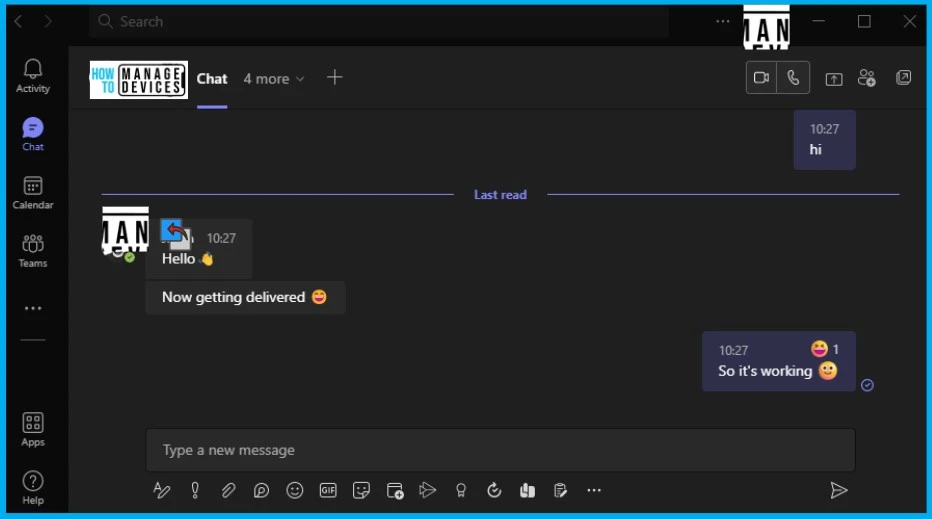The width and height of the screenshot is (932, 519).
Task: Open the Updates icon in compose toolbar
Action: point(494,490)
